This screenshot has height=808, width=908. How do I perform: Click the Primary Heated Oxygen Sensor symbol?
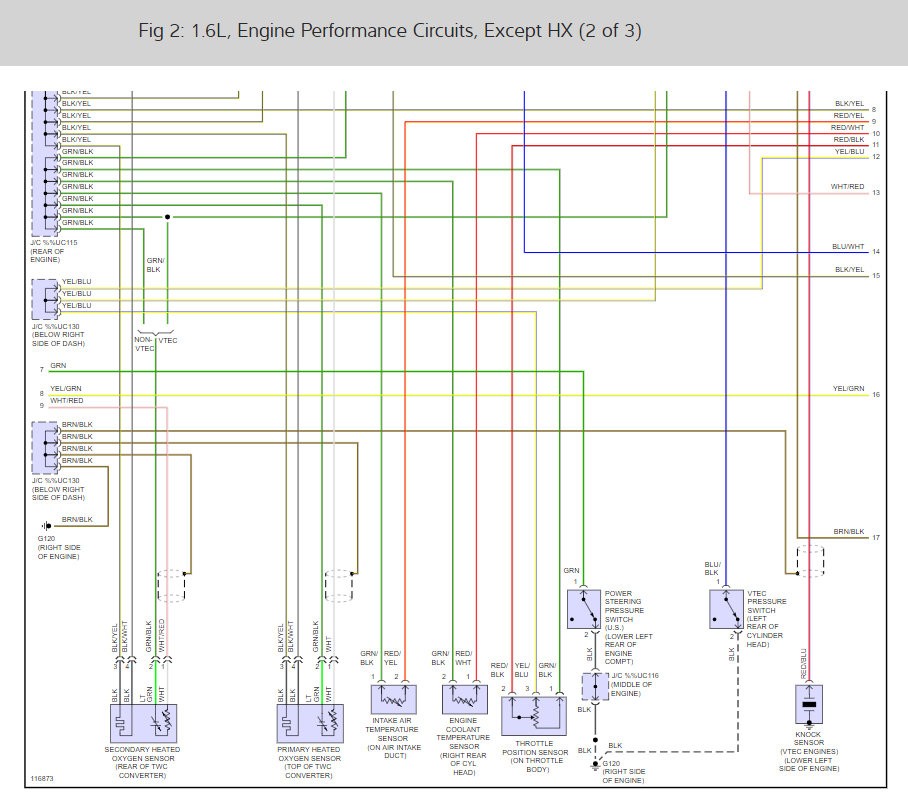click(310, 723)
